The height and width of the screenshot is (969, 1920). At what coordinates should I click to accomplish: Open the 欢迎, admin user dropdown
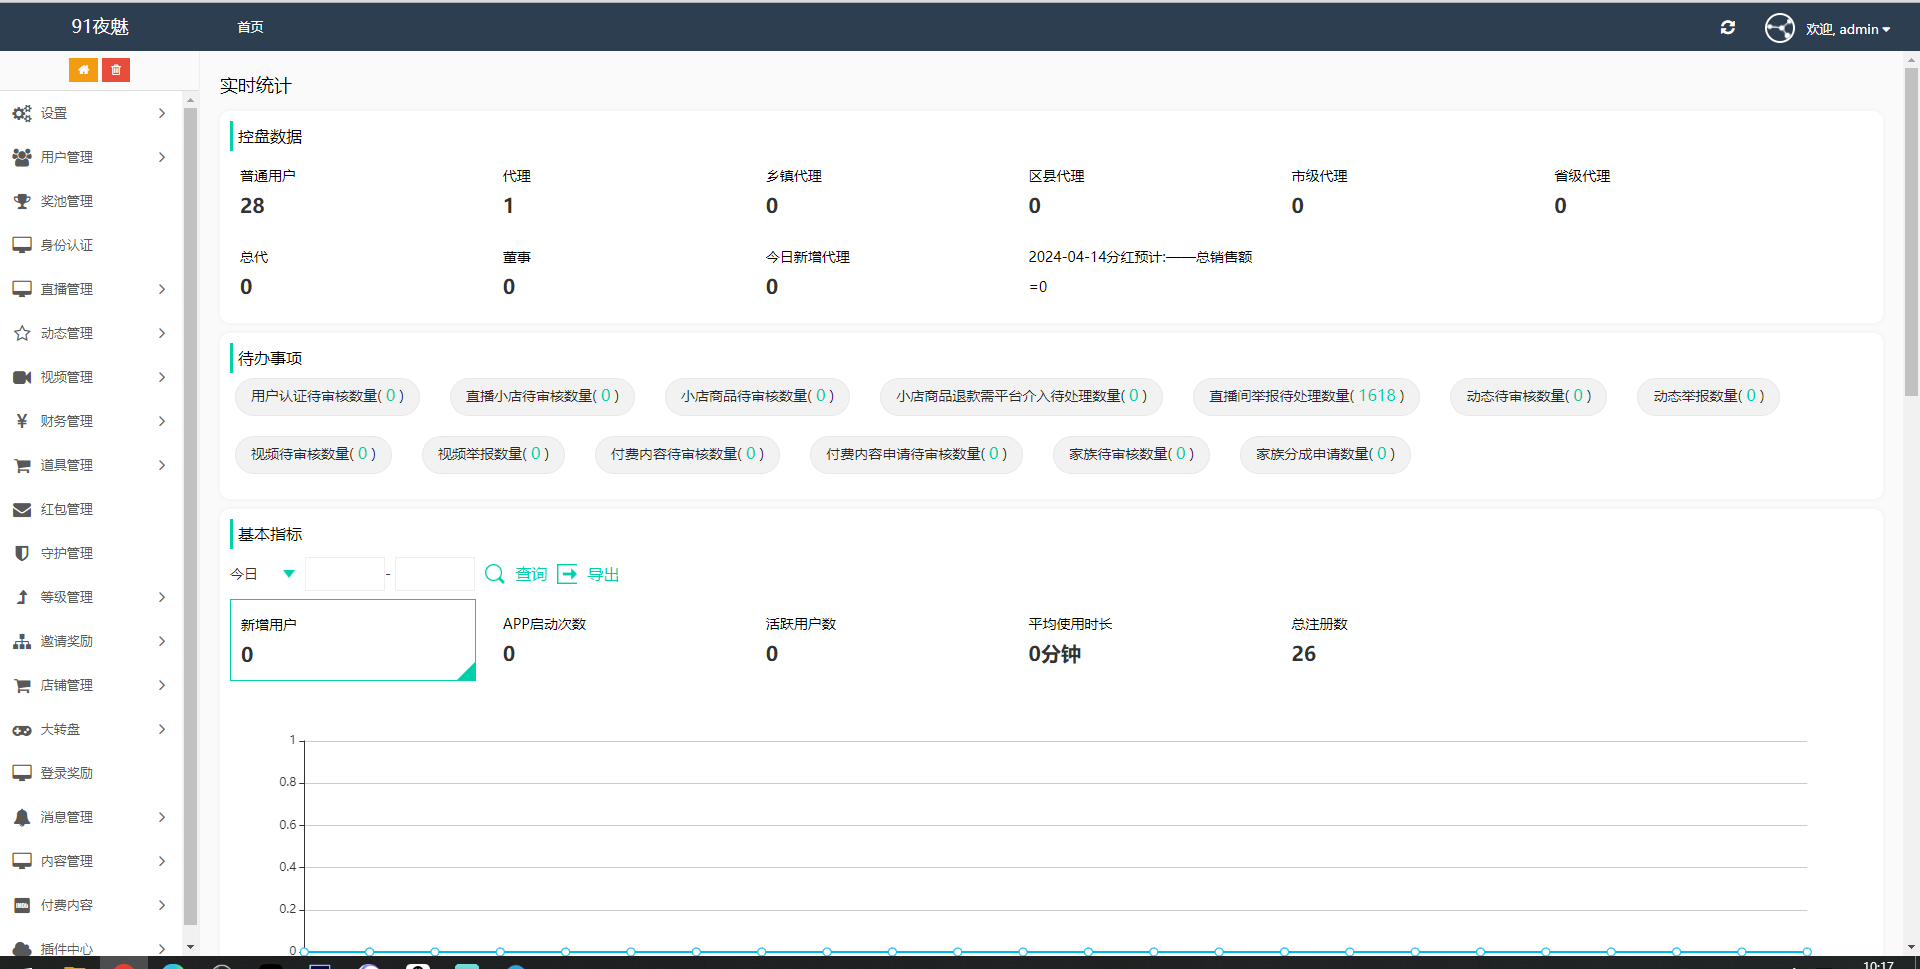click(x=1847, y=29)
